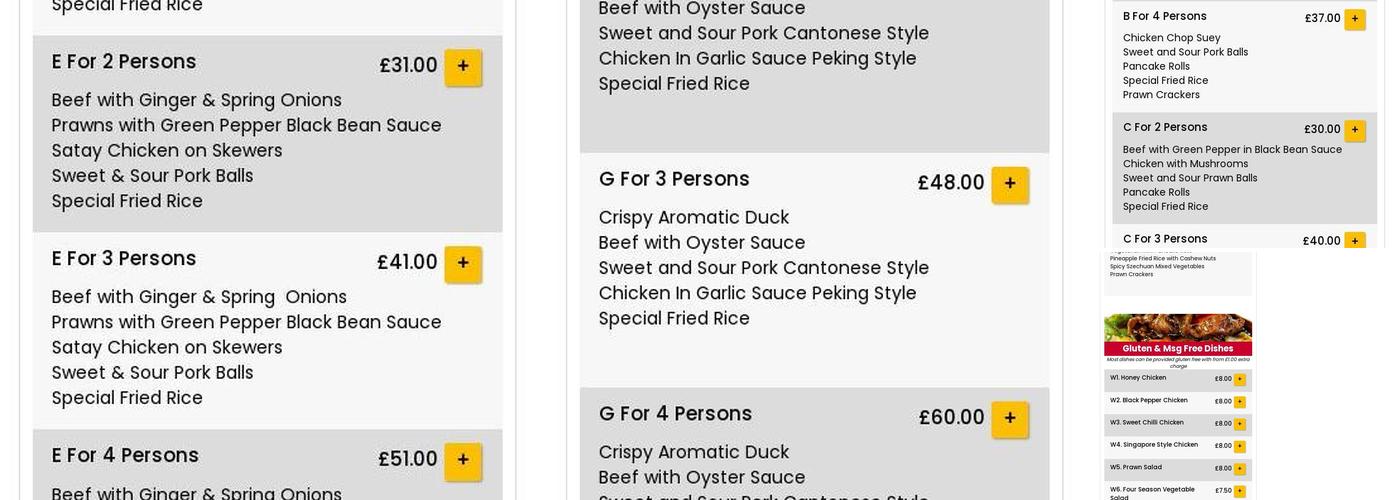Image resolution: width=1400 pixels, height=500 pixels.
Task: Add C For 3 Persons set meal
Action: pos(1355,241)
